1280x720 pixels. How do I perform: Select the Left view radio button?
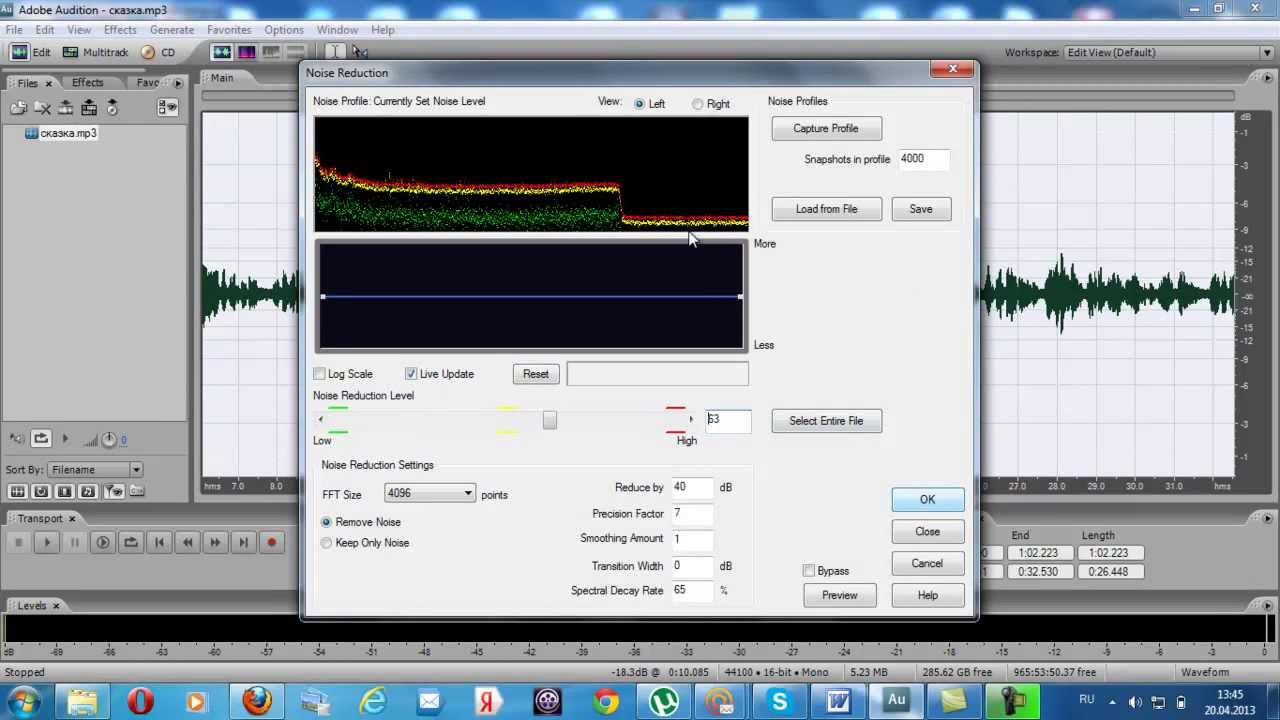point(639,104)
